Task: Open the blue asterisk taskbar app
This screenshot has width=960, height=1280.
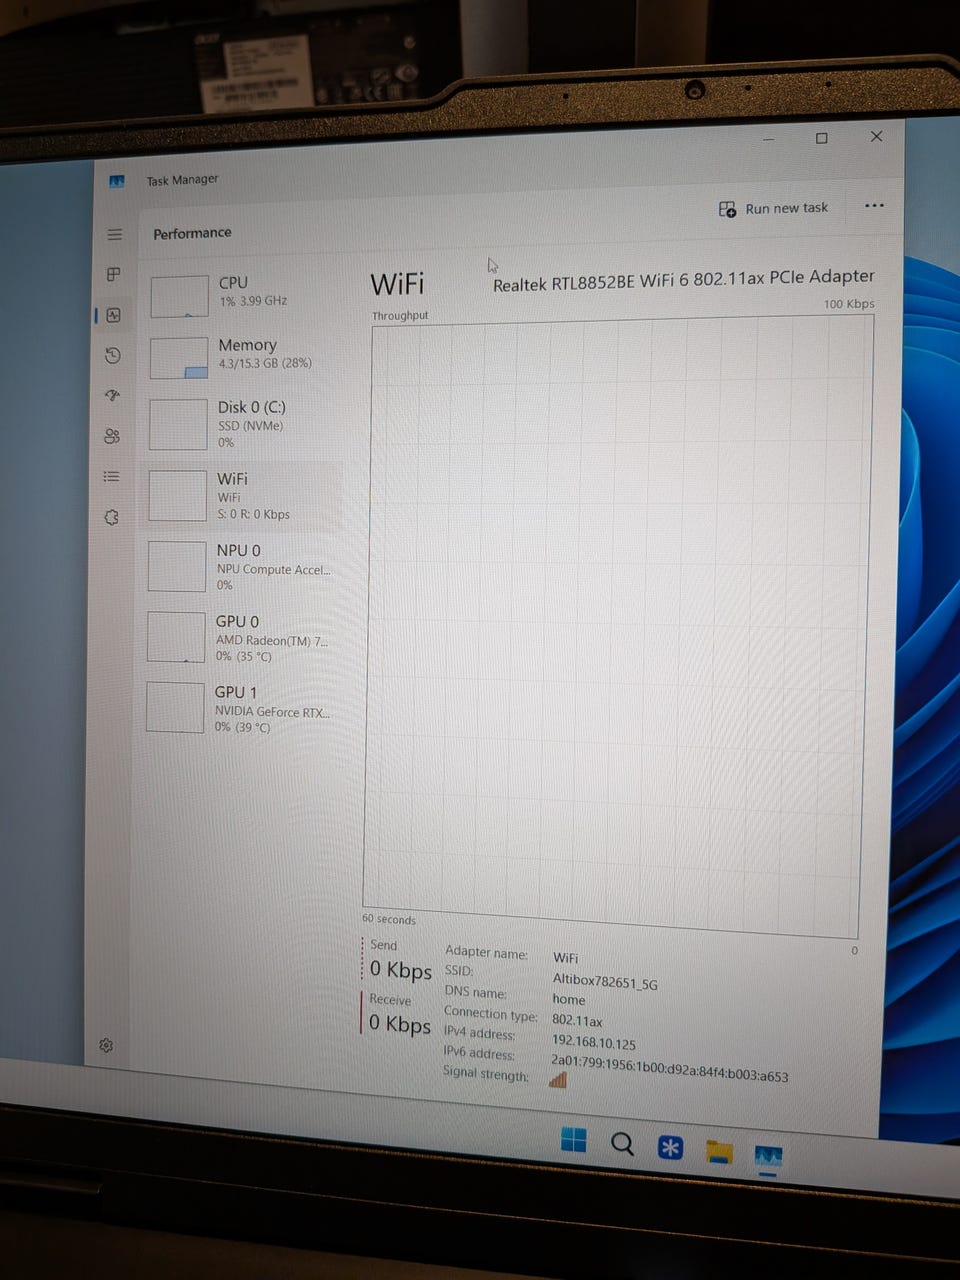Action: click(670, 1147)
